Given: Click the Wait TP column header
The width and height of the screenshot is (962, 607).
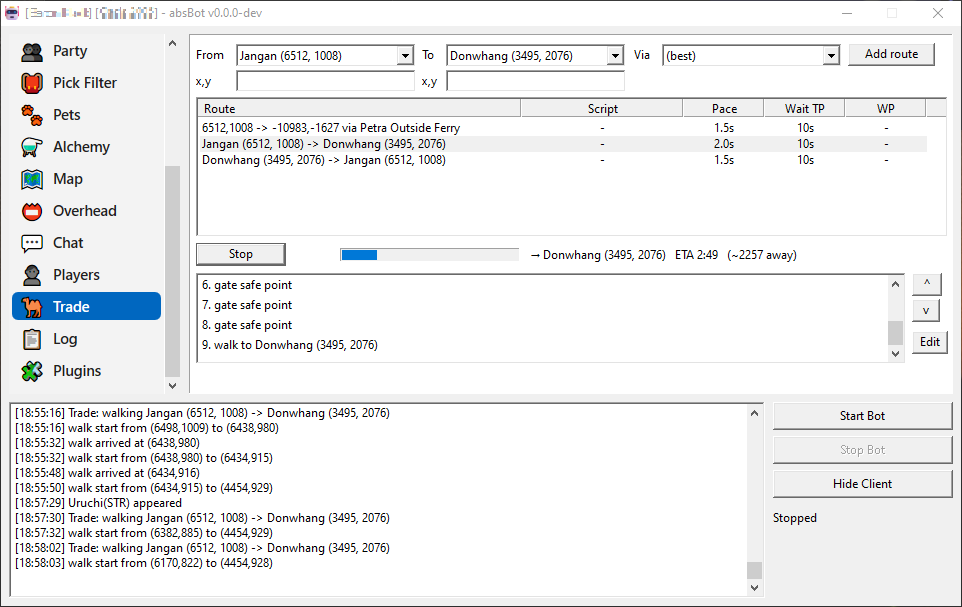Looking at the screenshot, I should pos(804,109).
